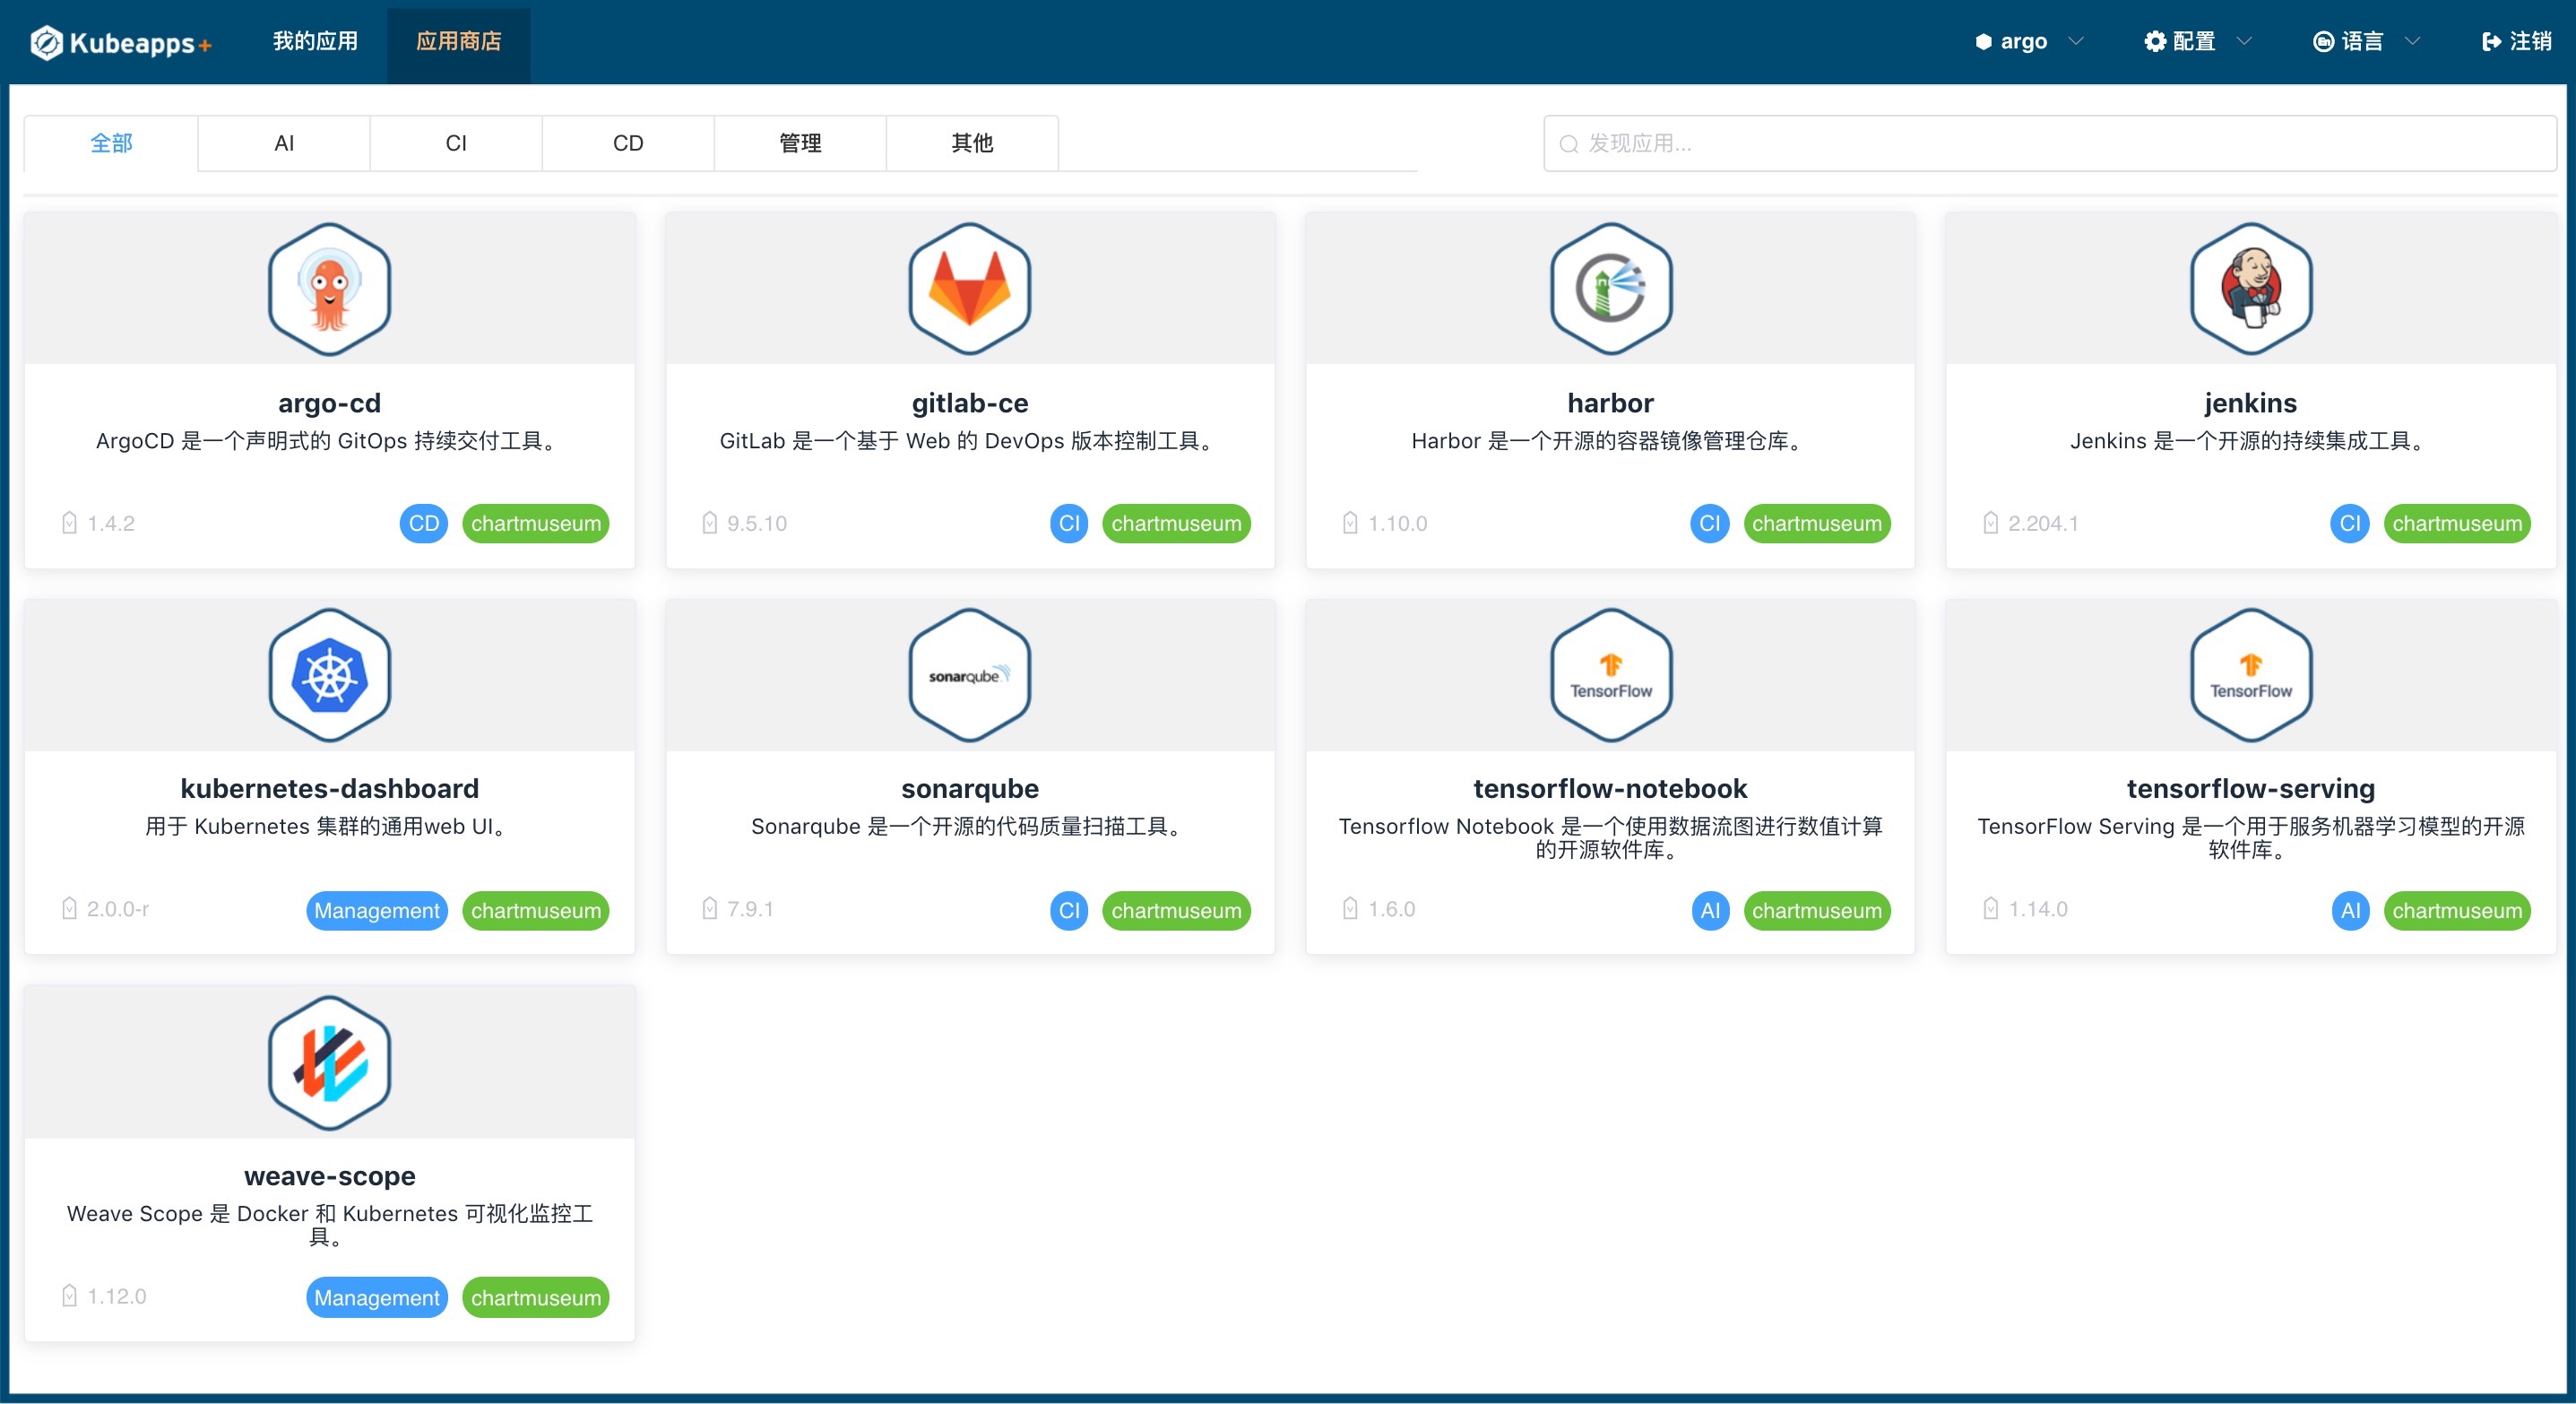Image resolution: width=2576 pixels, height=1404 pixels.
Task: Switch to the 我的应用 tab
Action: click(315, 42)
